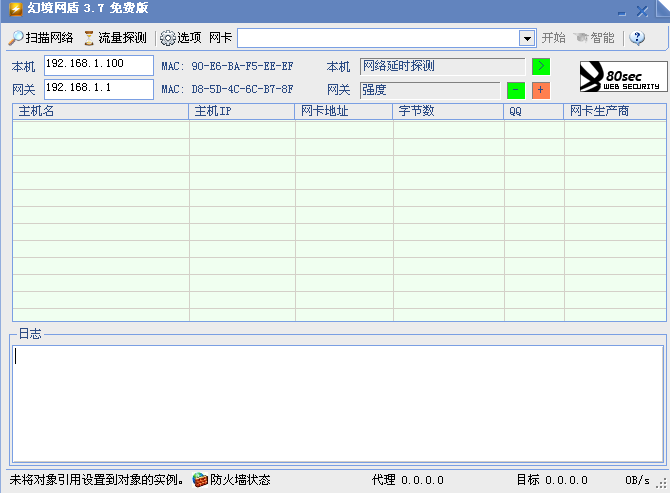
Task: Sort by the 主机IP column header
Action: (x=242, y=111)
